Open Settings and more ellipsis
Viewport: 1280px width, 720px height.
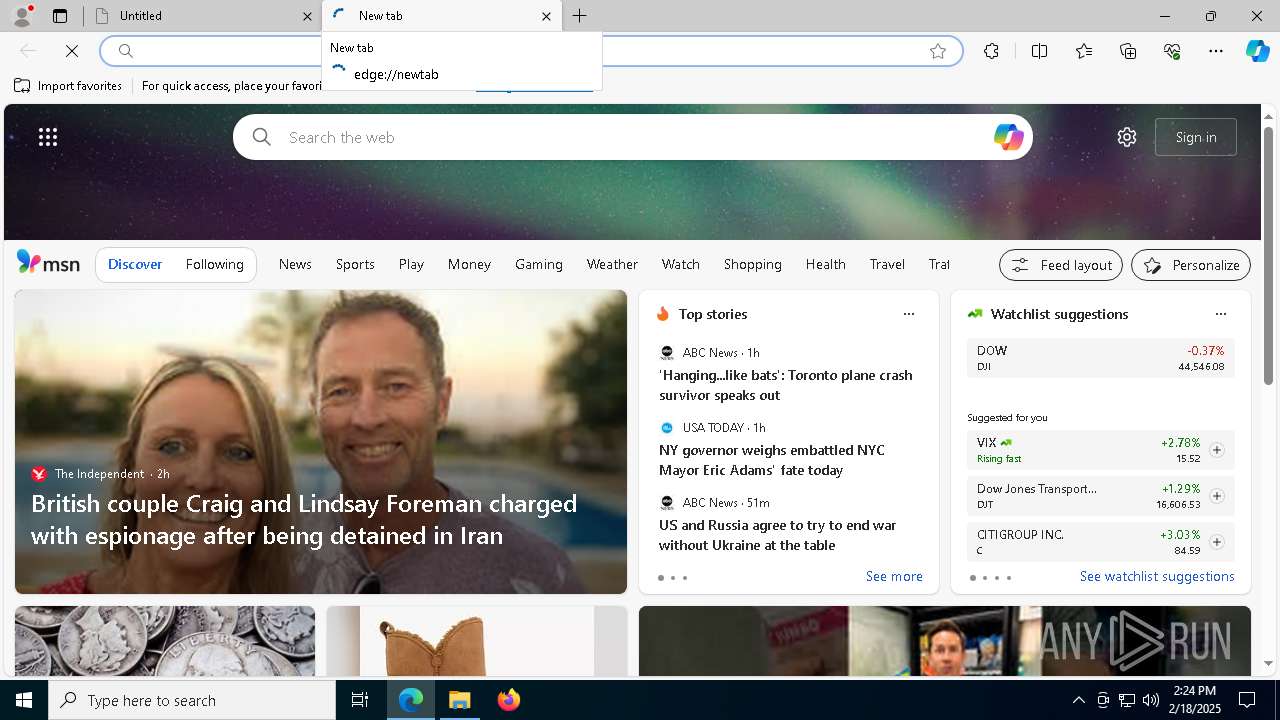click(1216, 51)
